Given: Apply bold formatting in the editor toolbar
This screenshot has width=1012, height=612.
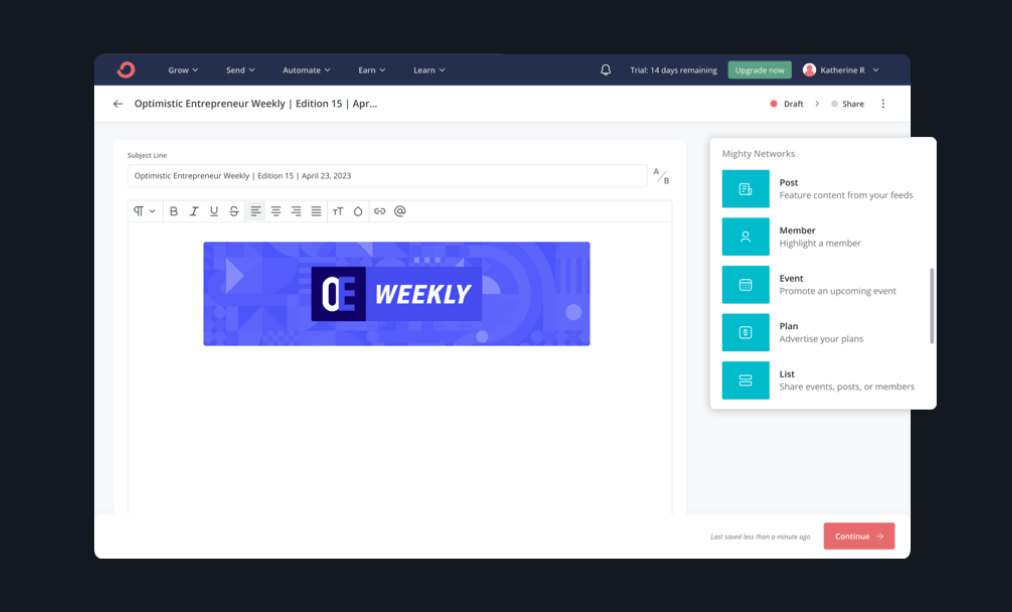Looking at the screenshot, I should pos(174,211).
